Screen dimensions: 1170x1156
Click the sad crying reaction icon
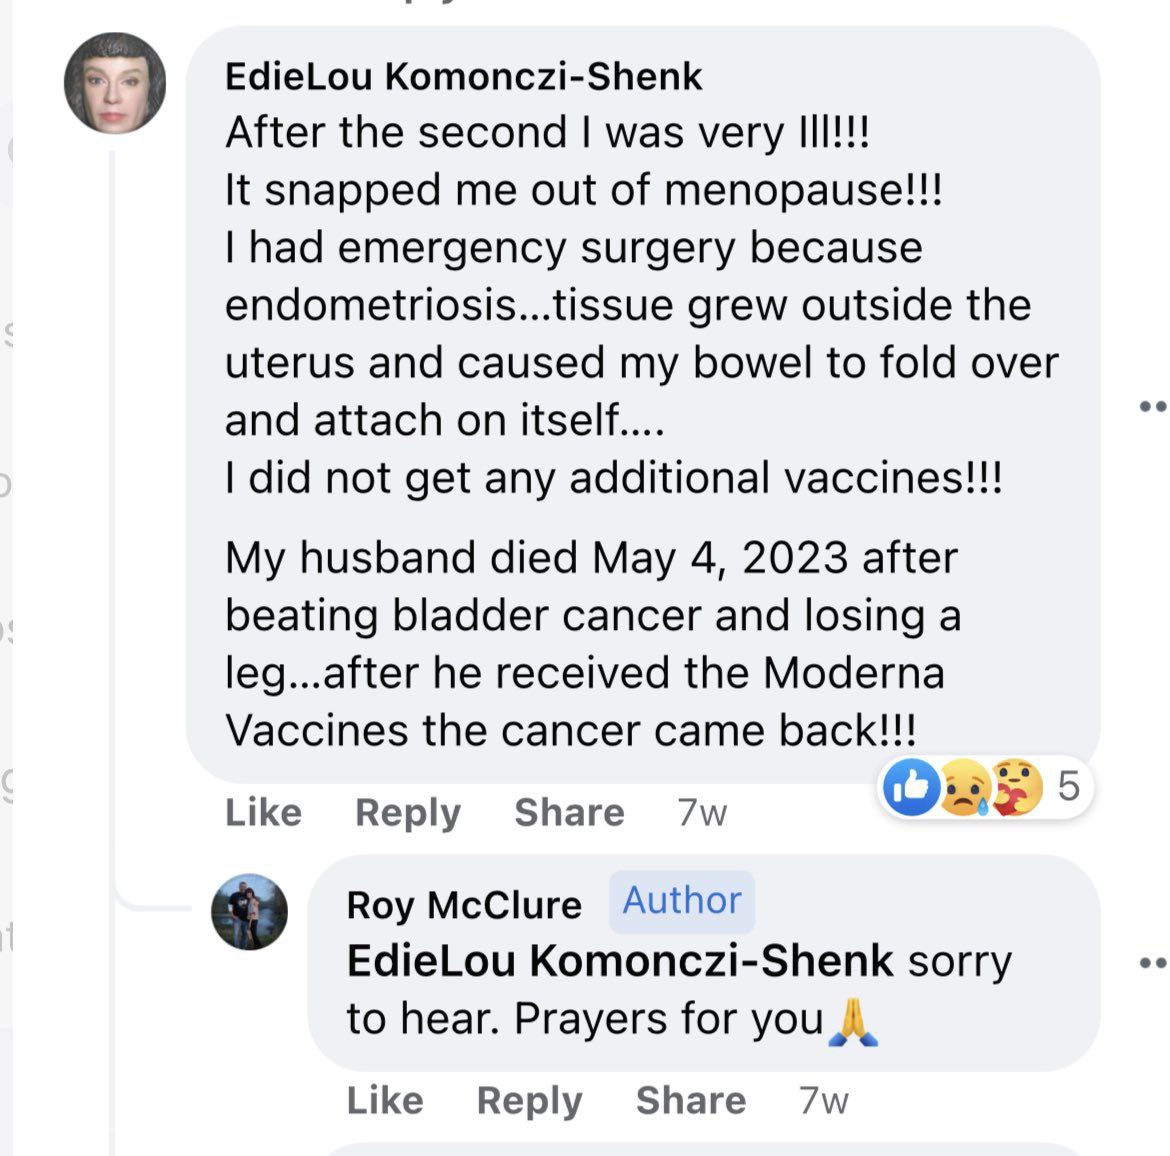click(963, 788)
